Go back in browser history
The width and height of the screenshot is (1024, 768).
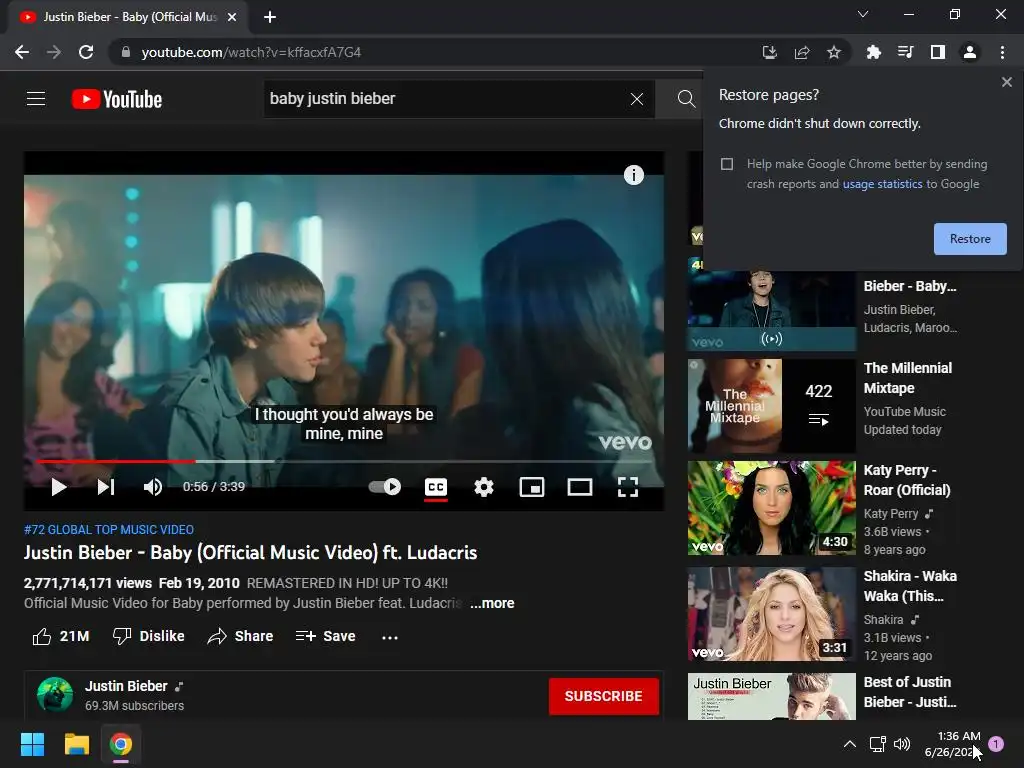point(22,52)
